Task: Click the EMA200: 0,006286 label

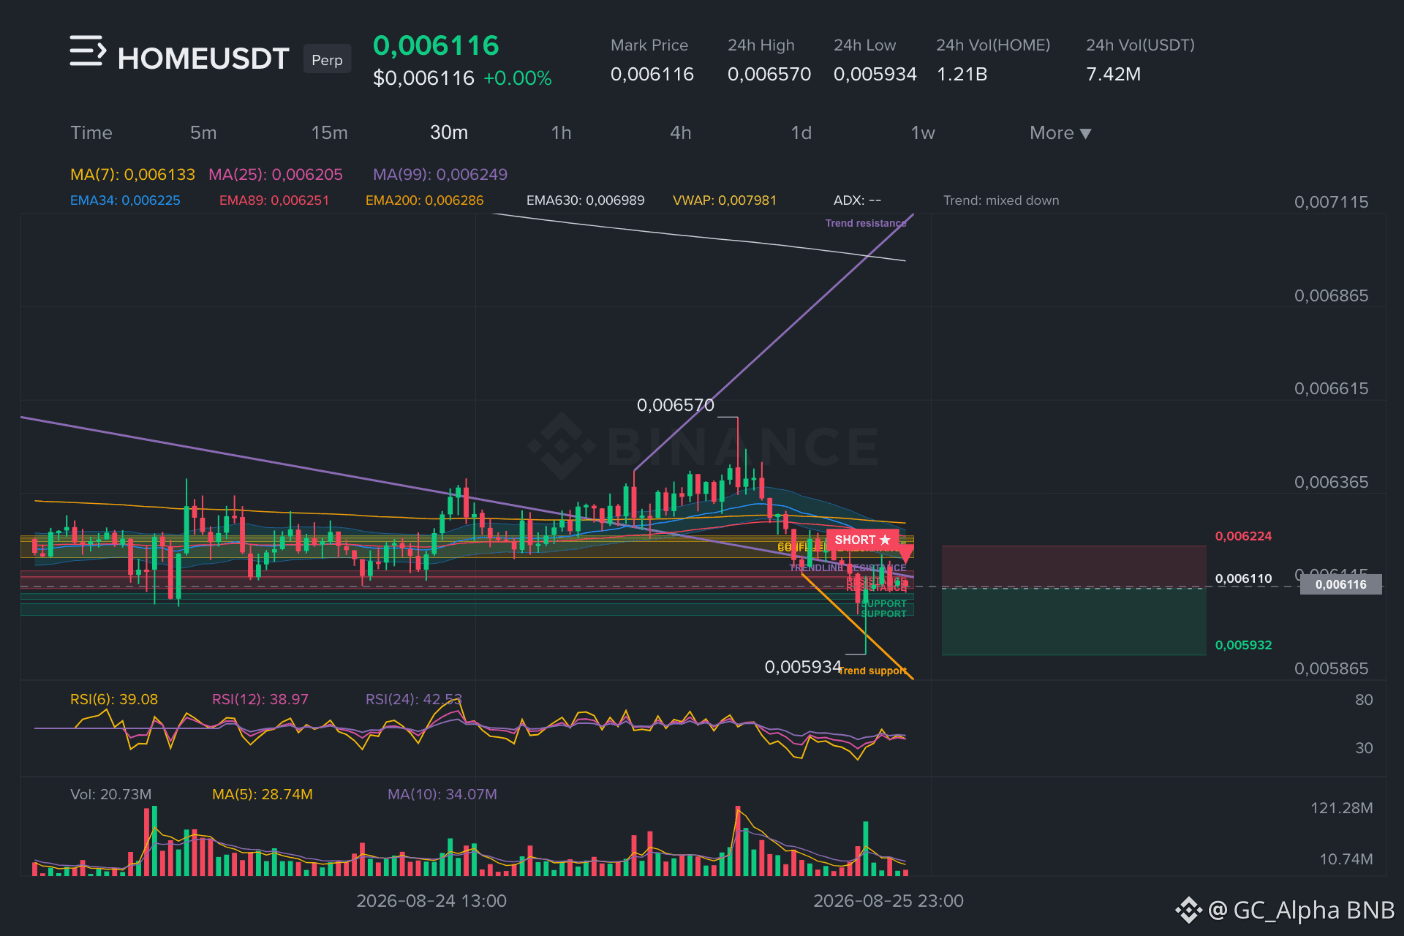Action: click(424, 200)
